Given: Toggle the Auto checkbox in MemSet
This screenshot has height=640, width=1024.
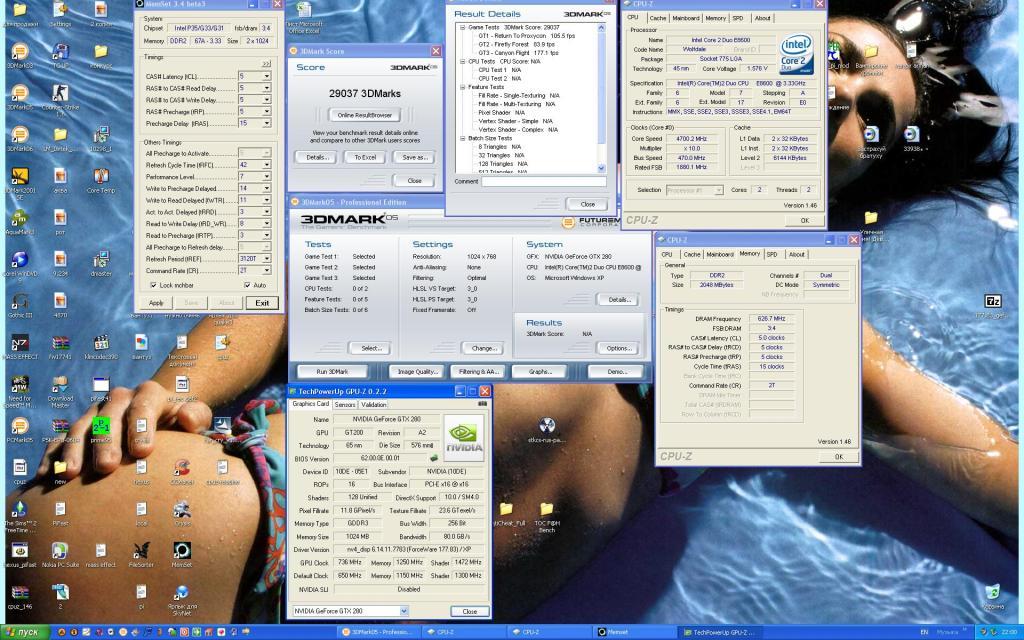Looking at the screenshot, I should (247, 285).
